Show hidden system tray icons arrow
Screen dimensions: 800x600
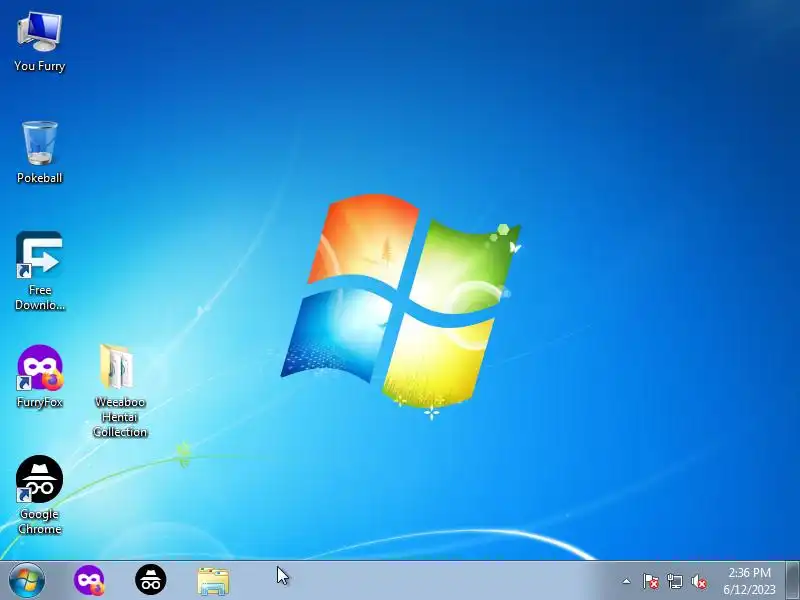pyautogui.click(x=627, y=581)
